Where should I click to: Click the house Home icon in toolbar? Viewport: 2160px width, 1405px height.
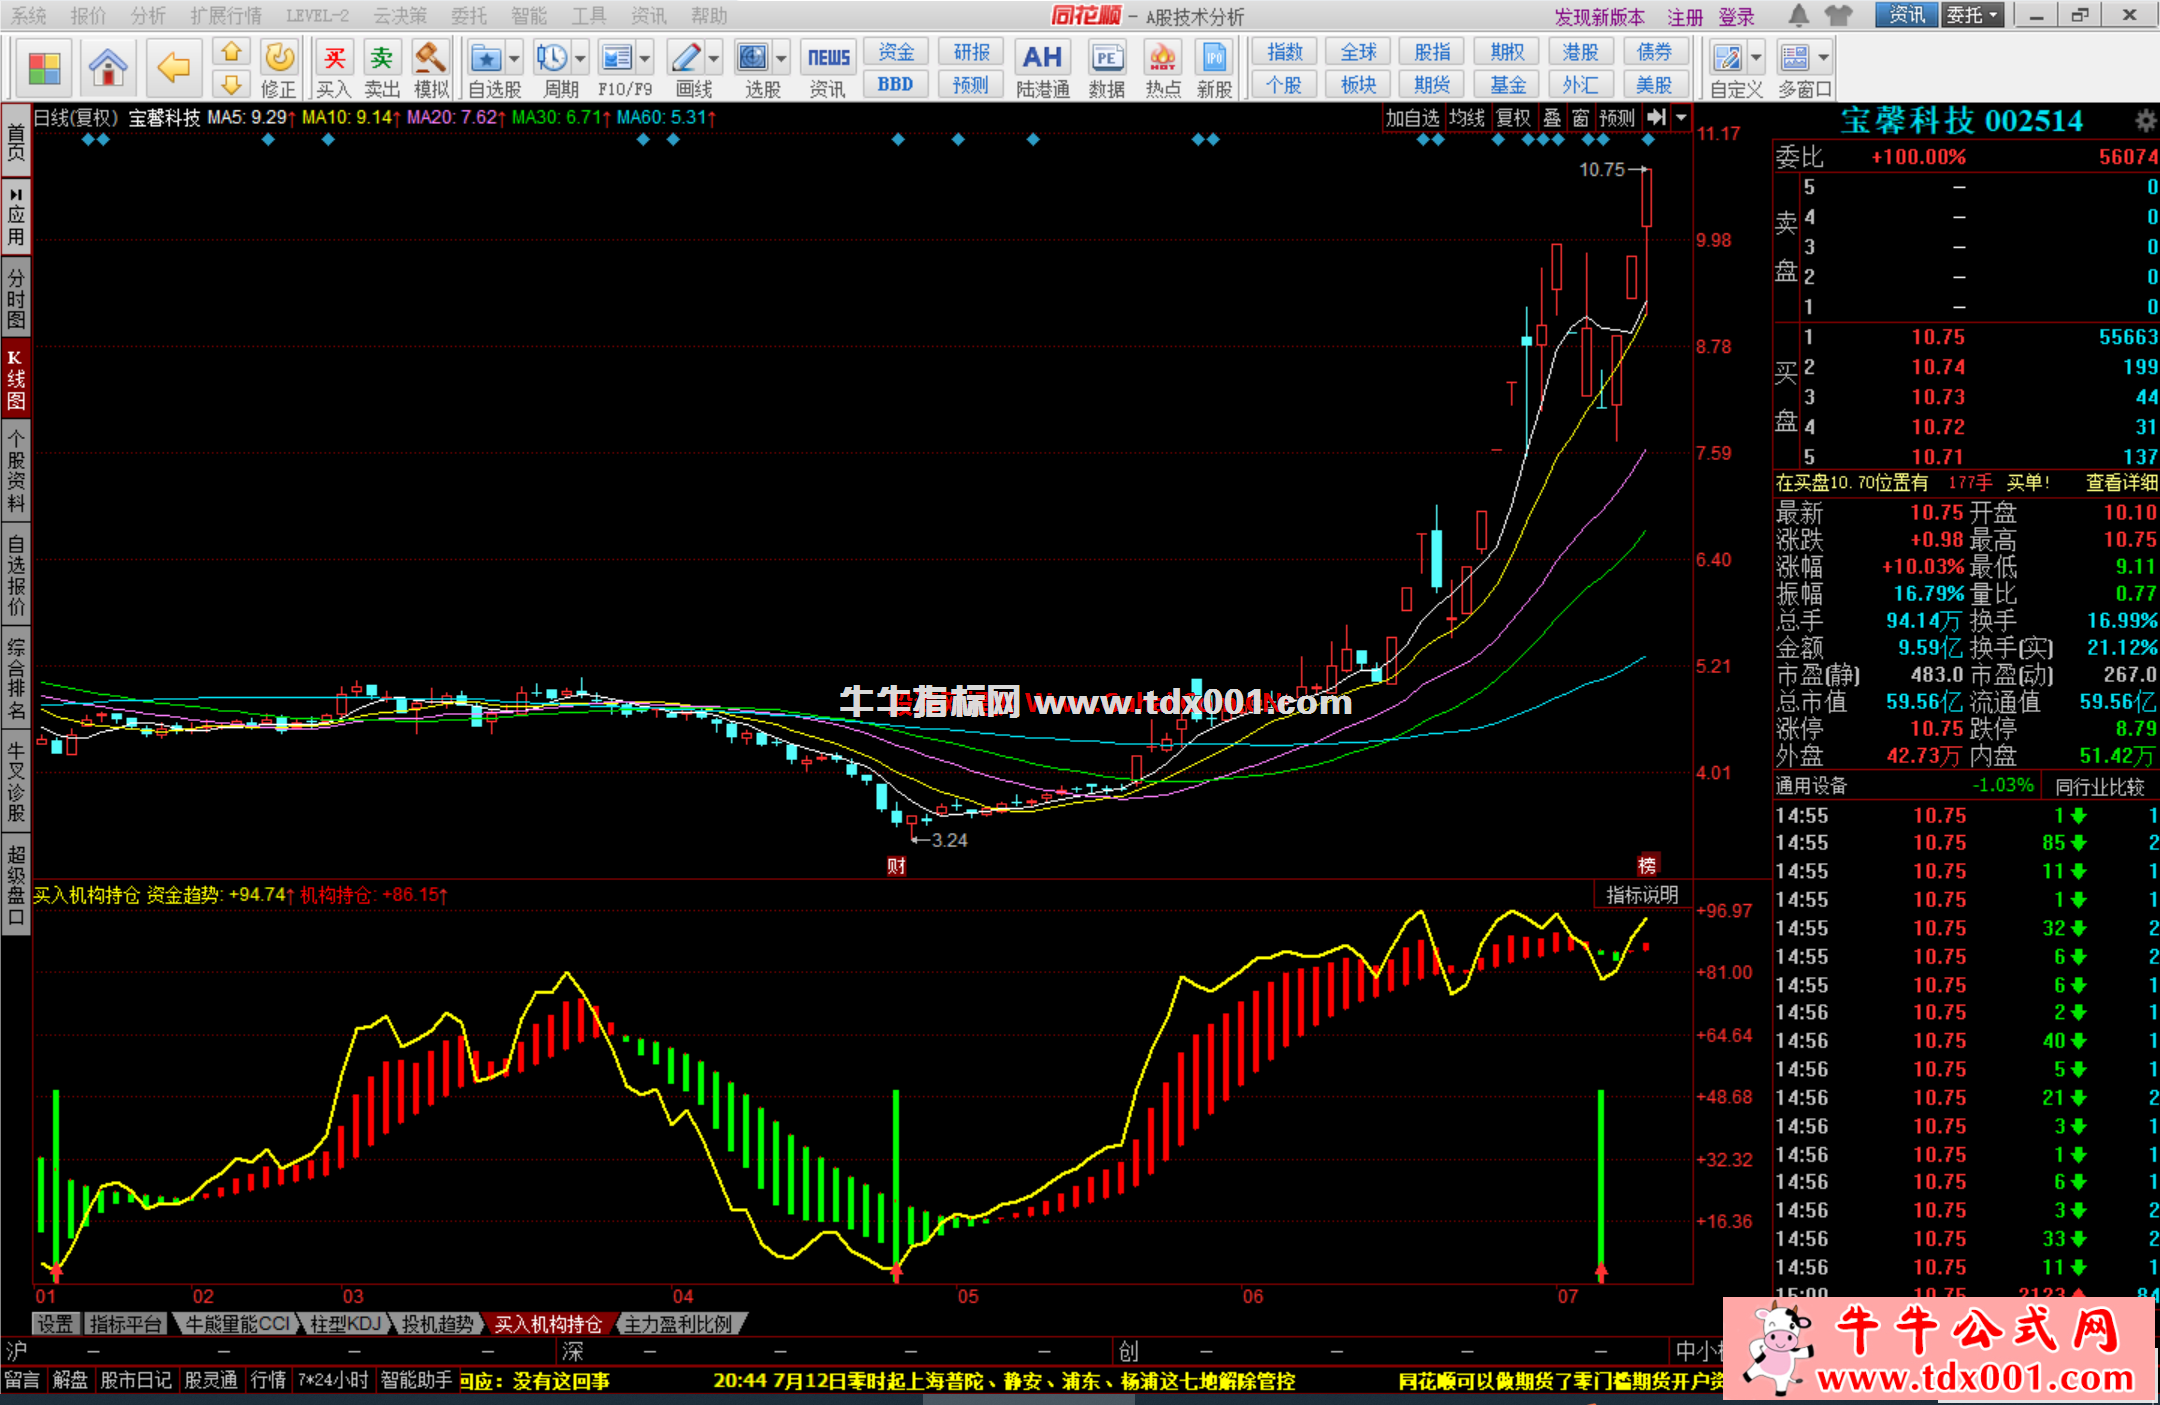108,68
